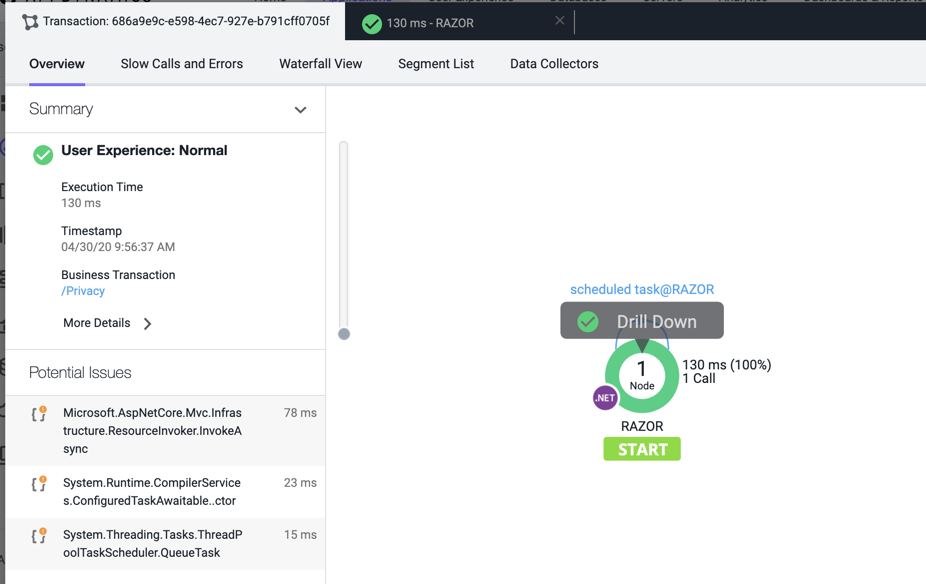Go to Data Collectors tab
The image size is (926, 584).
click(x=554, y=64)
